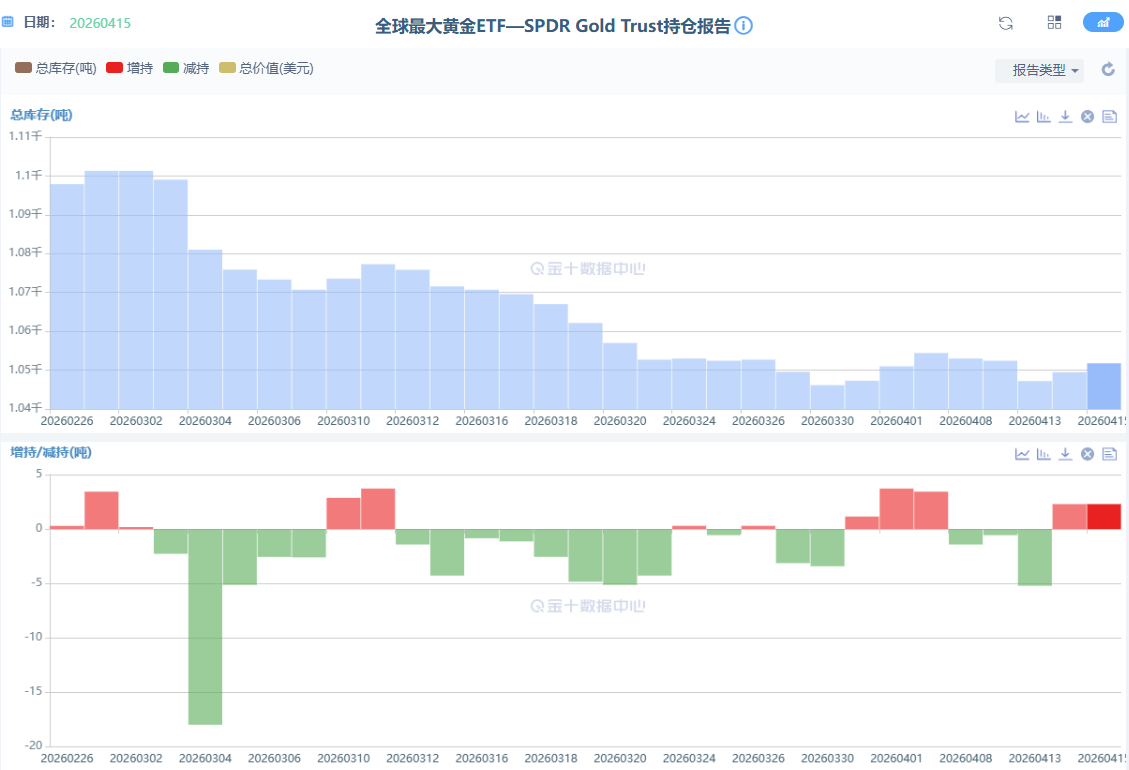The width and height of the screenshot is (1129, 770).
Task: Switch 总库存 chart to line chart
Action: pyautogui.click(x=1022, y=117)
